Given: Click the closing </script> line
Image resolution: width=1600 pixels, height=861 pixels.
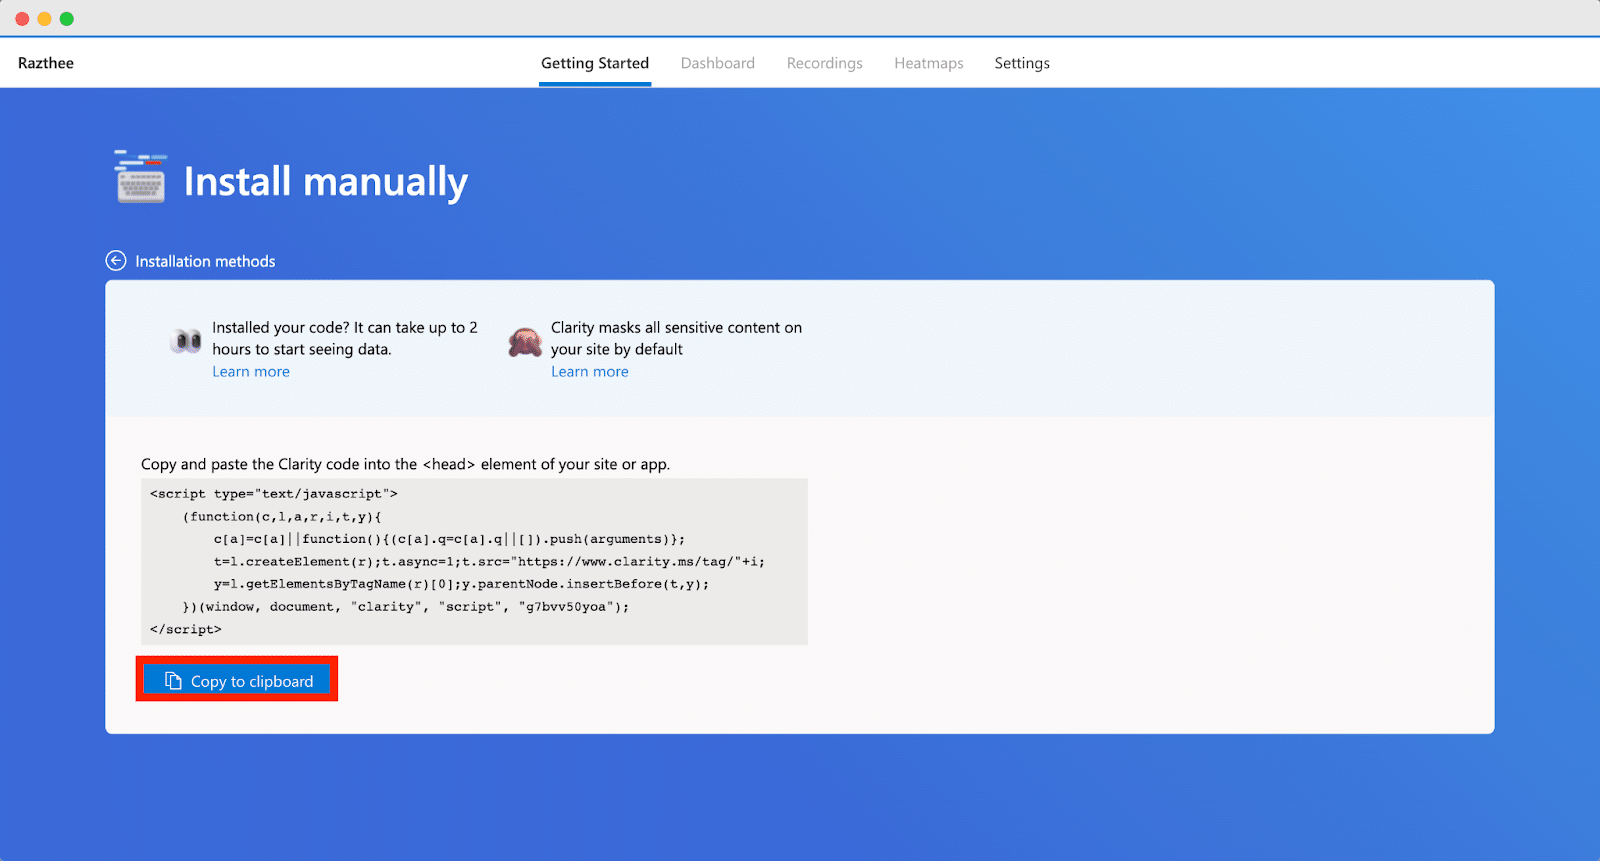Looking at the screenshot, I should pos(186,629).
